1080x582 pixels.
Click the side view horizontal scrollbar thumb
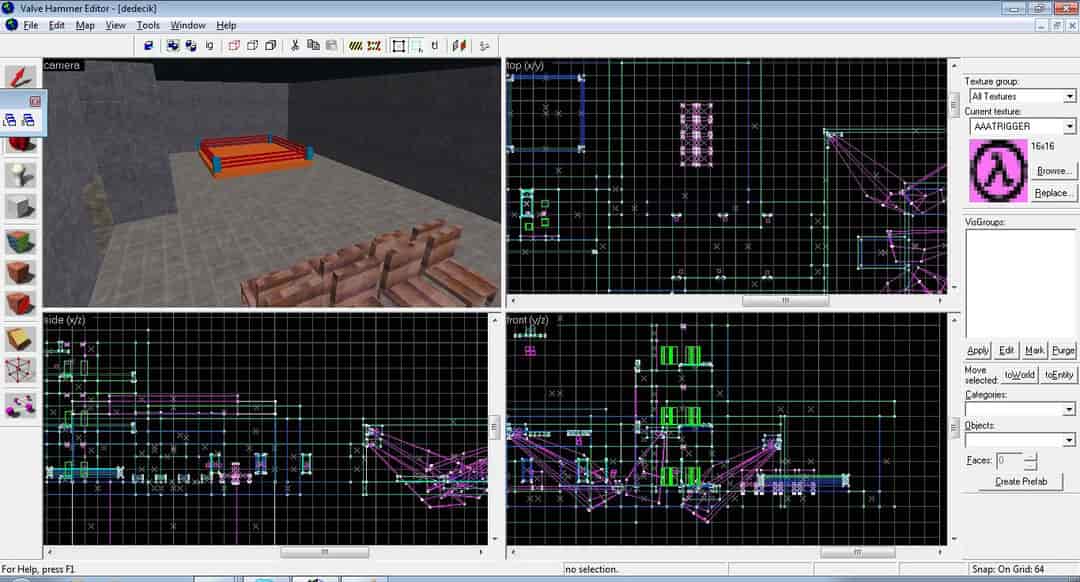(x=324, y=552)
